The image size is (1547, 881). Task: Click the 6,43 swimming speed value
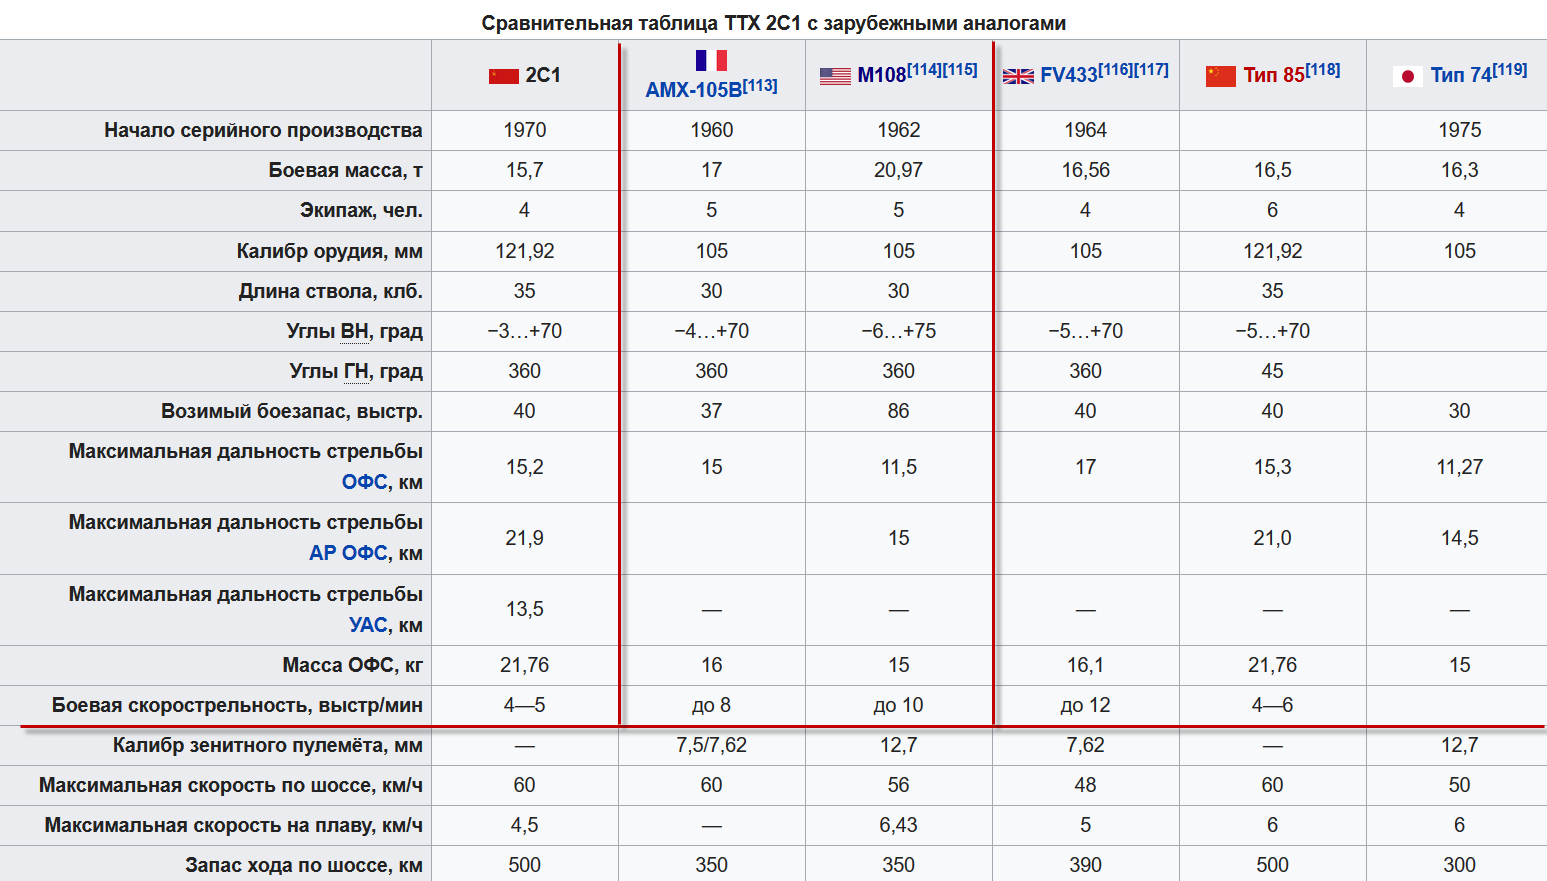click(x=899, y=825)
